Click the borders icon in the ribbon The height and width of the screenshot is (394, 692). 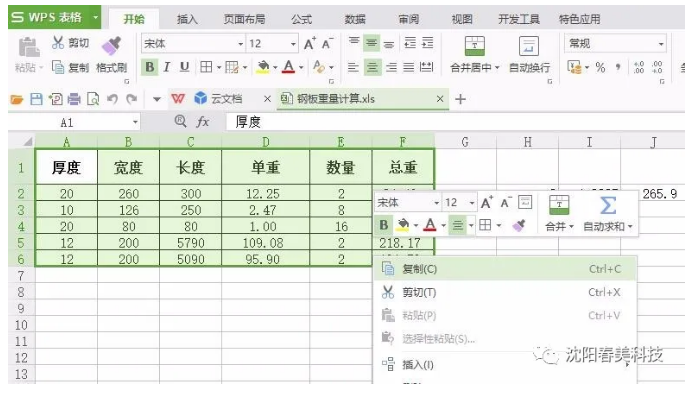(x=206, y=67)
